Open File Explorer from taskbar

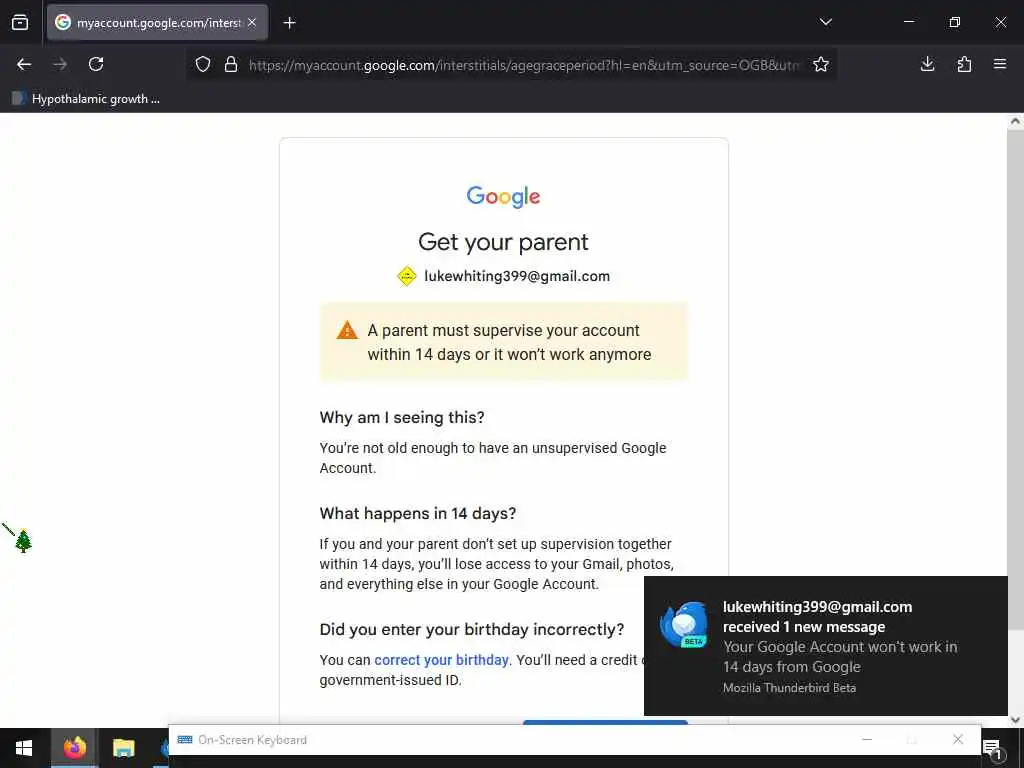coord(123,748)
